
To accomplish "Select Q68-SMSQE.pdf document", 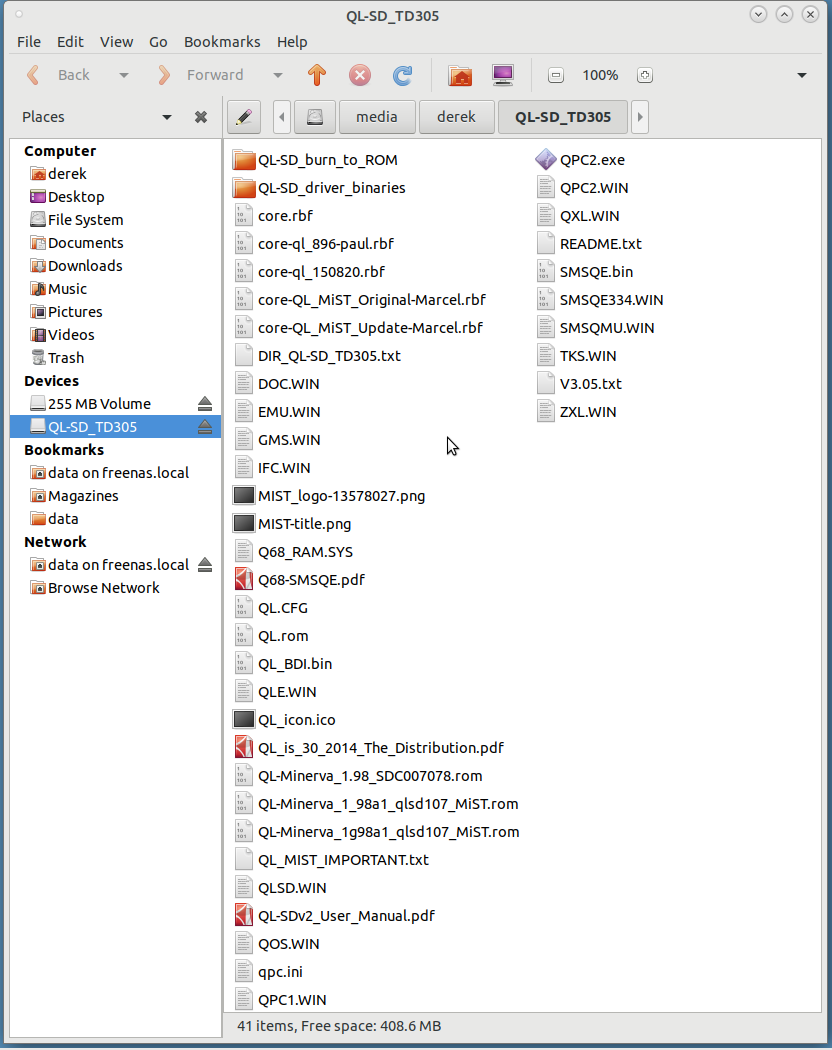I will pos(299,580).
